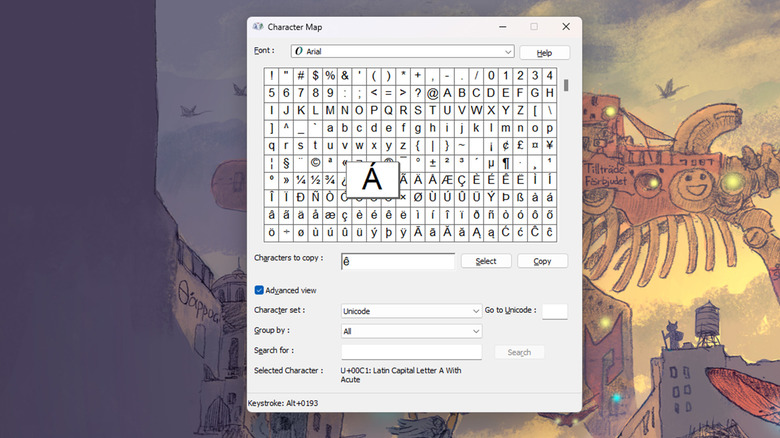Choose the capital Ç cedilla cell
This screenshot has height=438, width=780.
[x=462, y=180]
